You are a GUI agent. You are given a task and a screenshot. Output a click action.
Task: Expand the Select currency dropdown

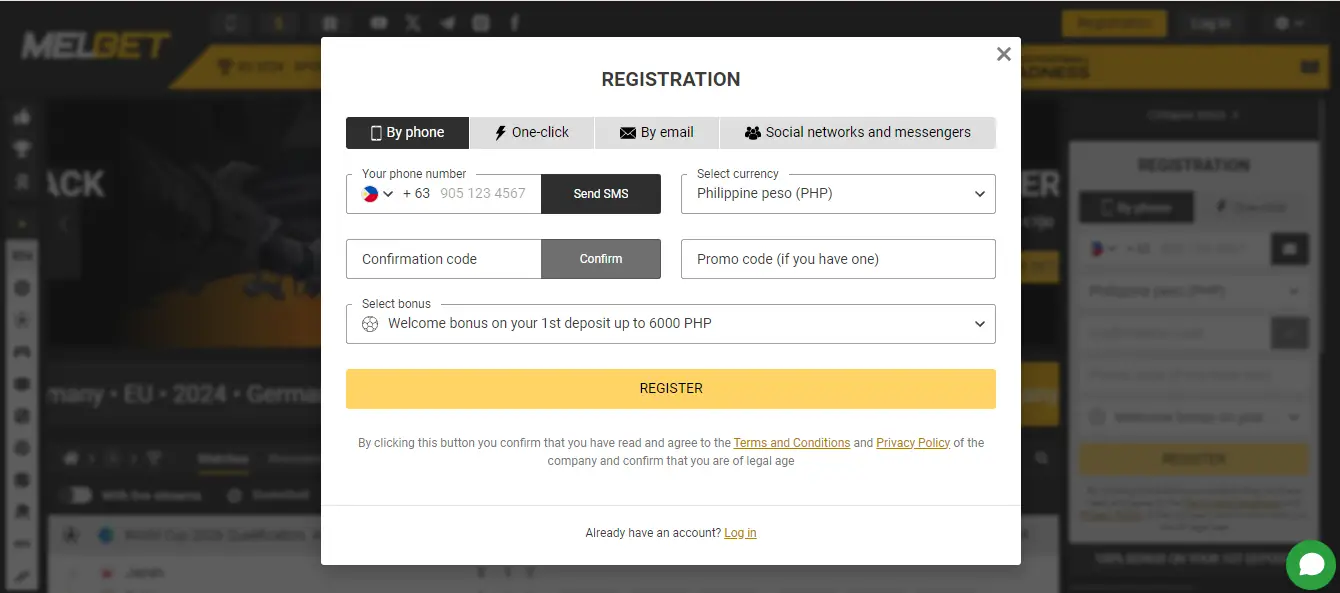coord(838,194)
